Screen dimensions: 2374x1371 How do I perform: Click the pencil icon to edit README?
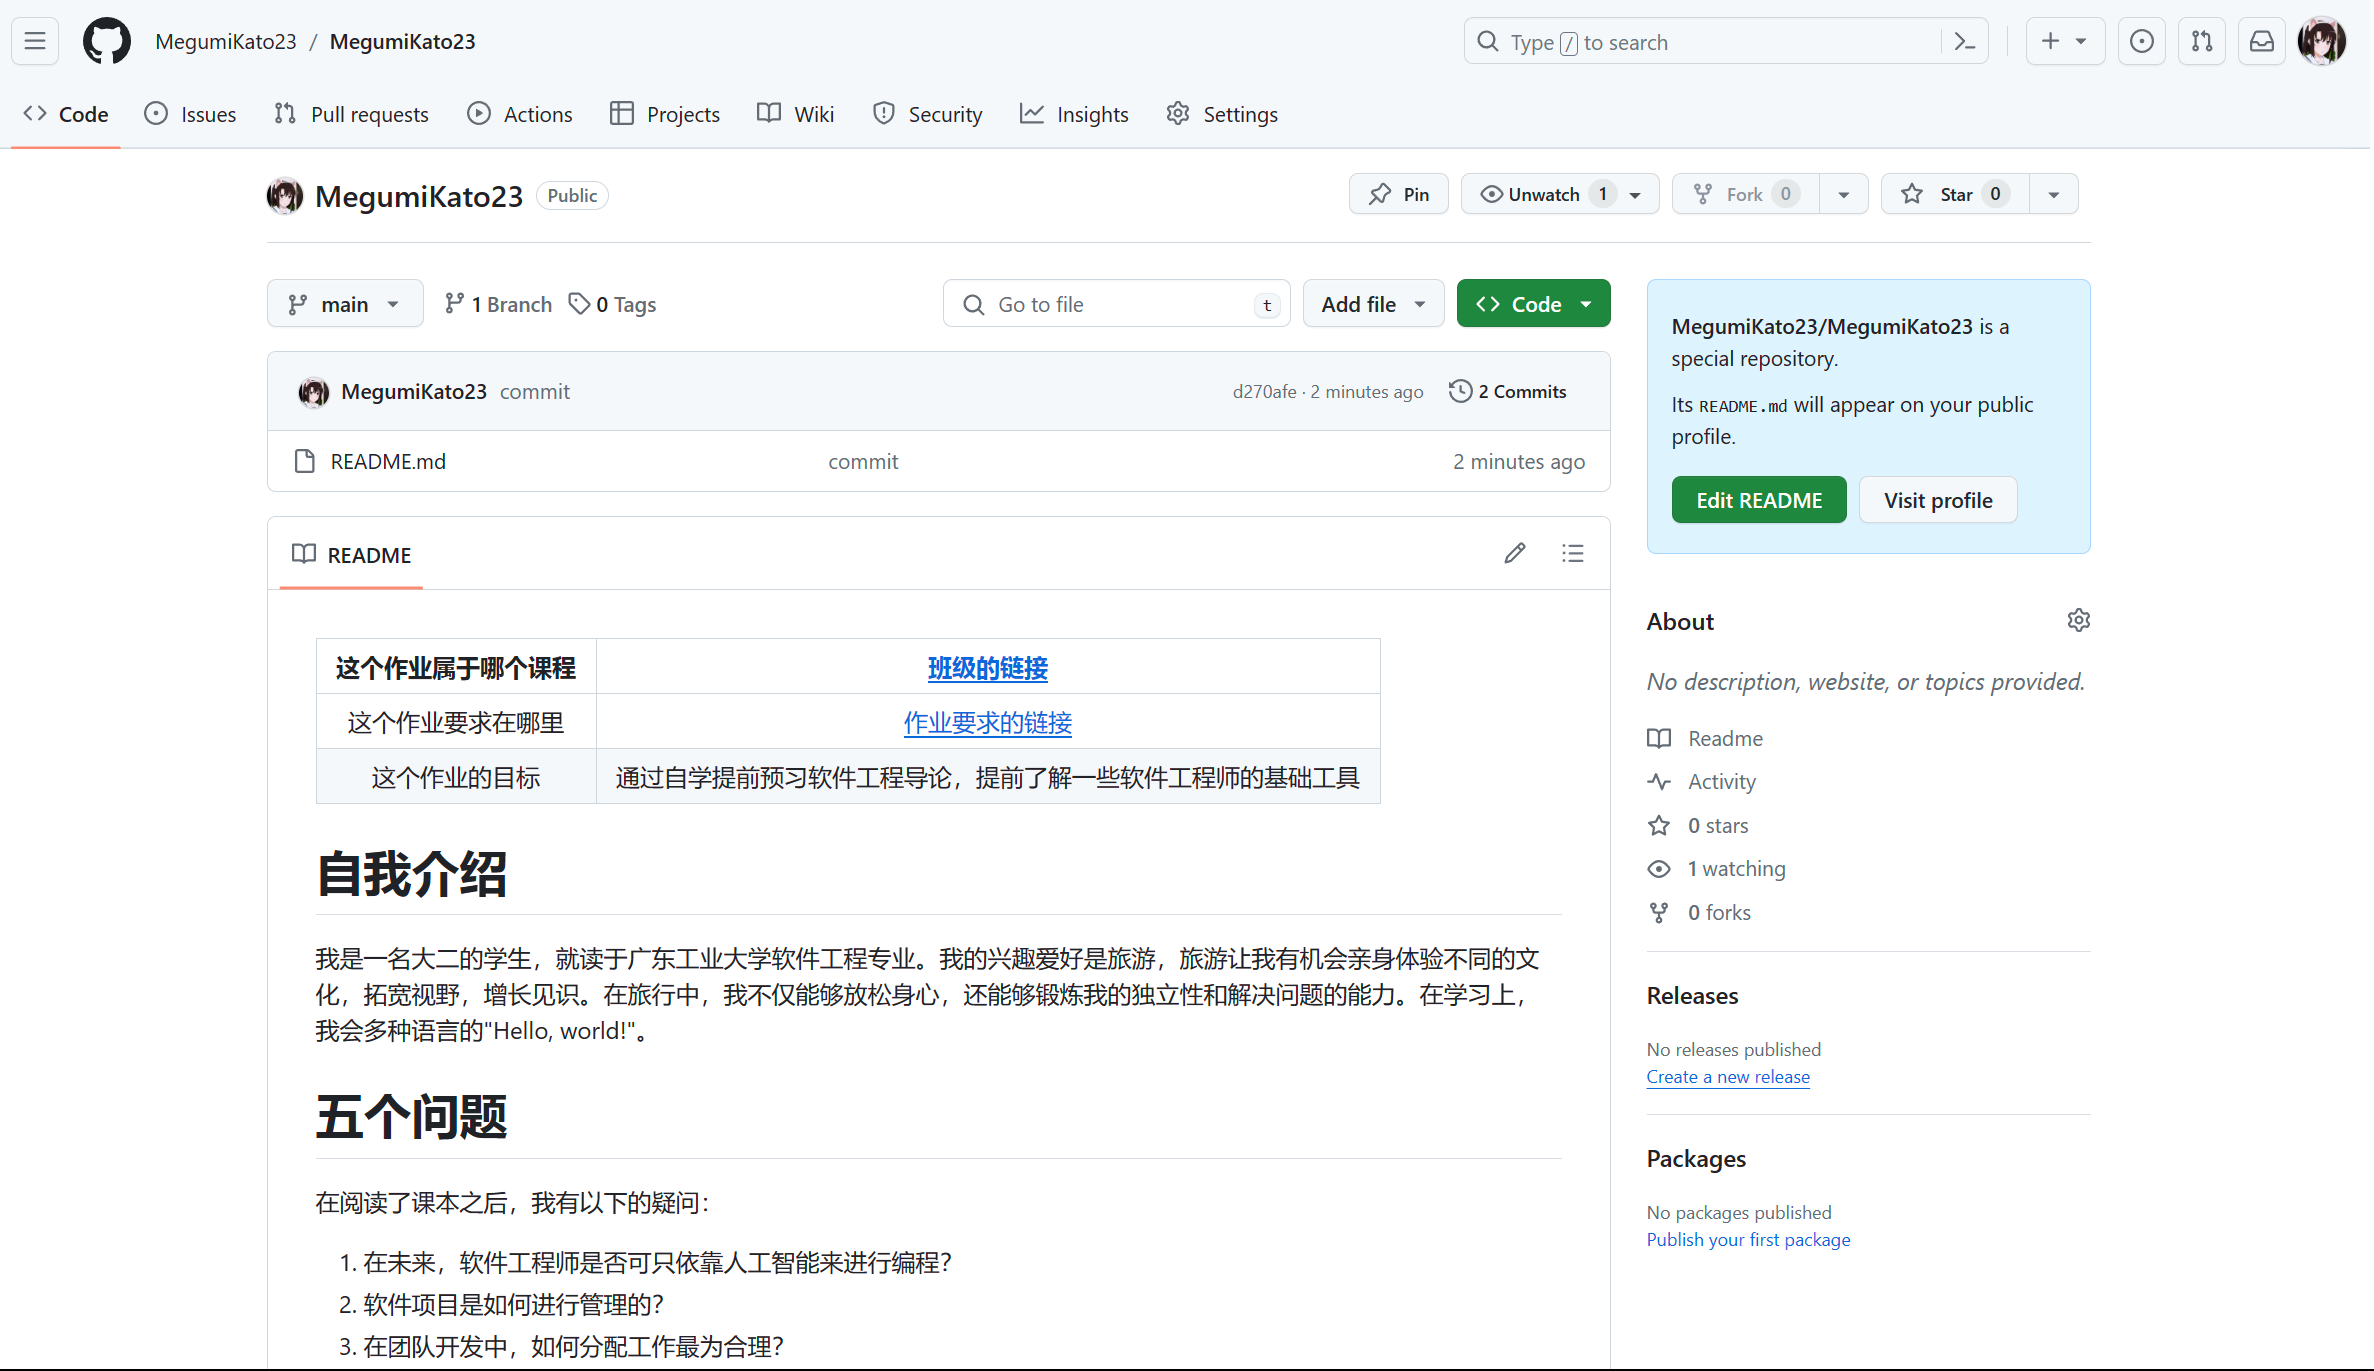(1514, 553)
